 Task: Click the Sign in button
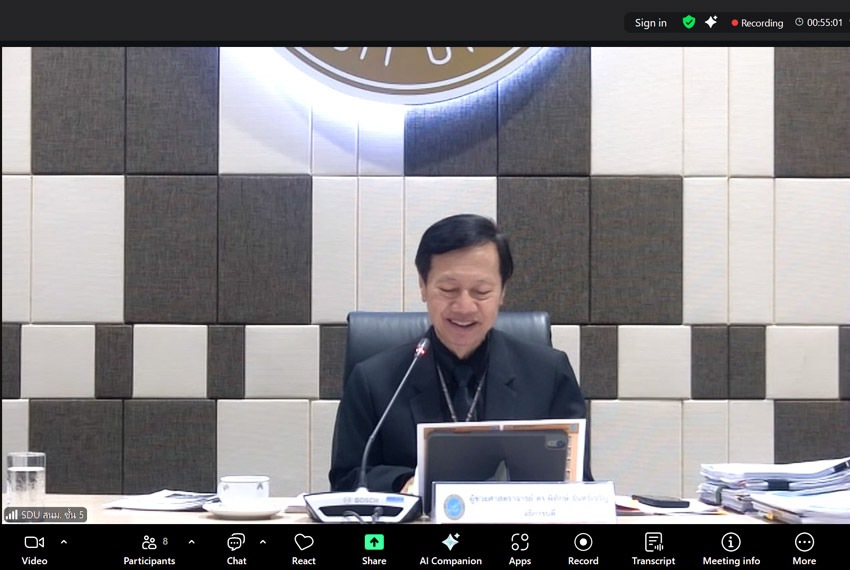coord(650,23)
